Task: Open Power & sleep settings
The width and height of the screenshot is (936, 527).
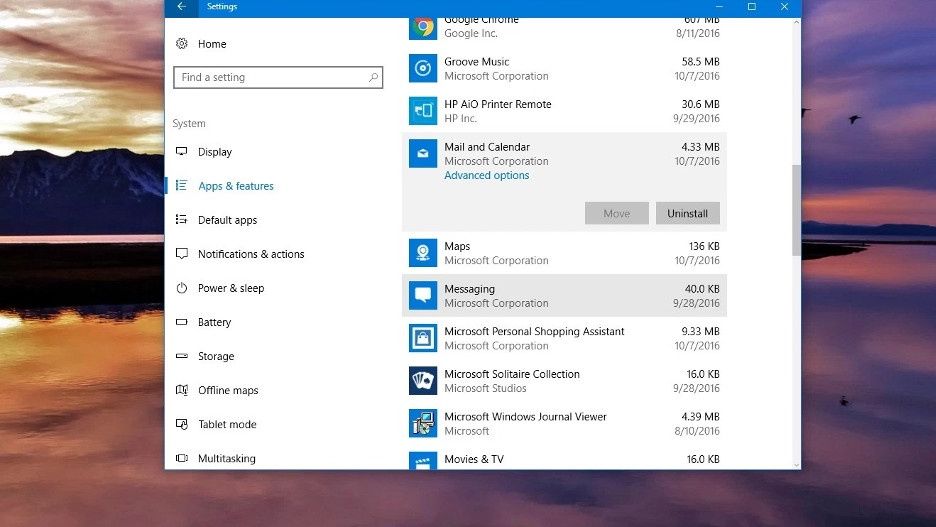Action: tap(231, 288)
